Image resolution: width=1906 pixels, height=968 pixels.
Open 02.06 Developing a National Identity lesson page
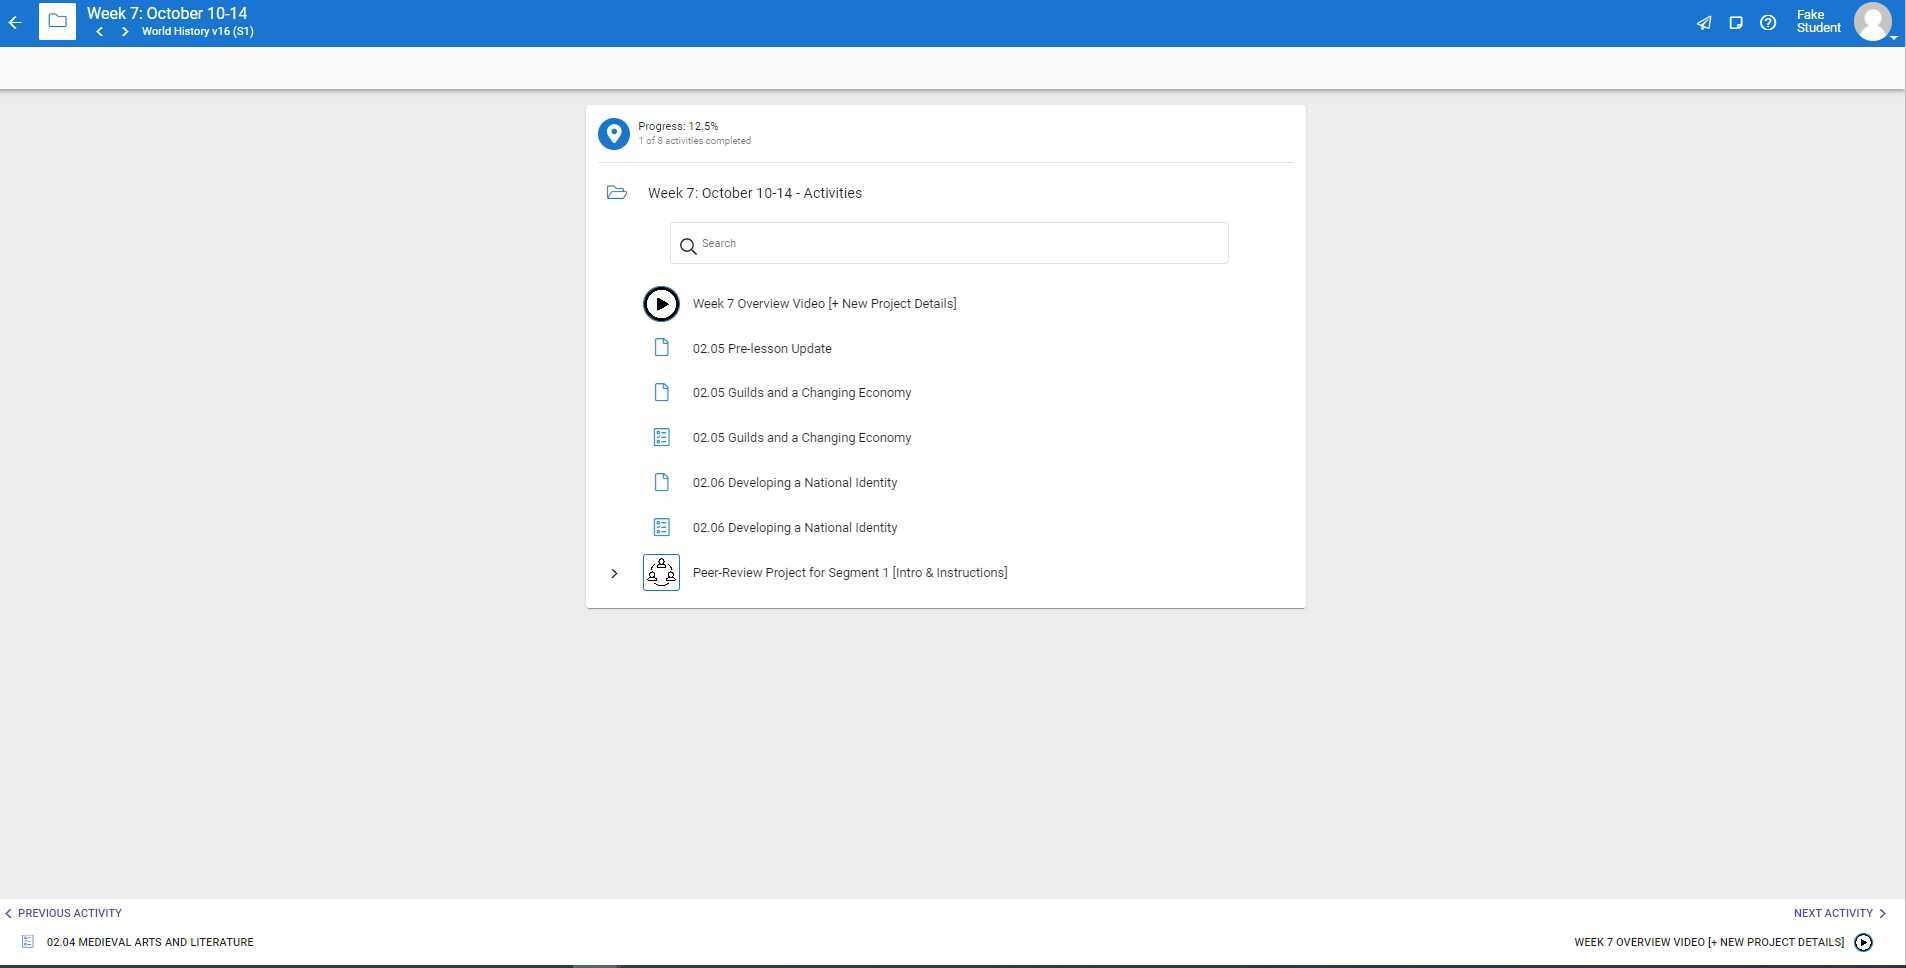click(x=794, y=483)
